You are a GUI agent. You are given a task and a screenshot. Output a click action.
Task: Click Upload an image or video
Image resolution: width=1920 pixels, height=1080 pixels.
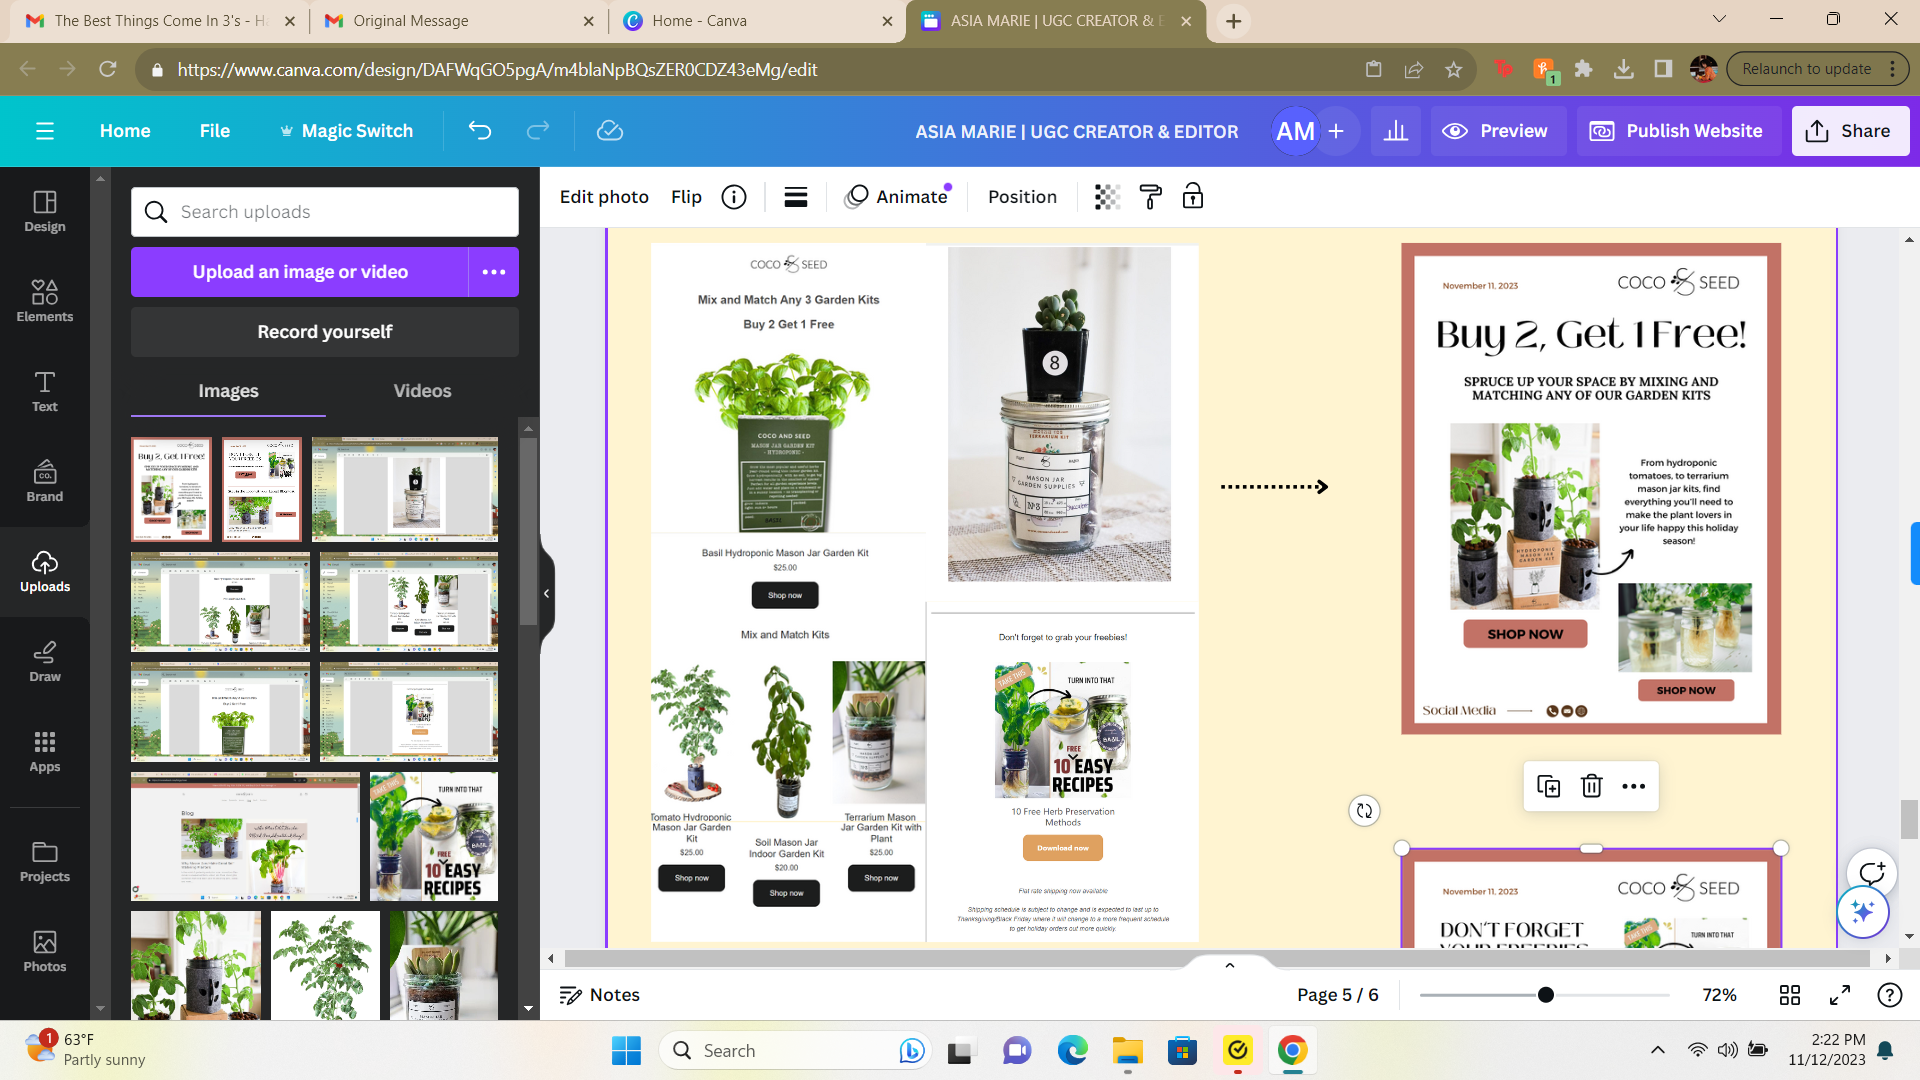point(299,272)
